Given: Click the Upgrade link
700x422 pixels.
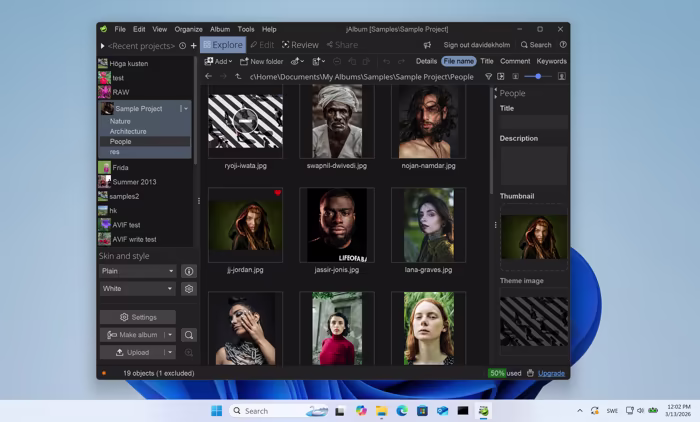Looking at the screenshot, I should pyautogui.click(x=551, y=373).
